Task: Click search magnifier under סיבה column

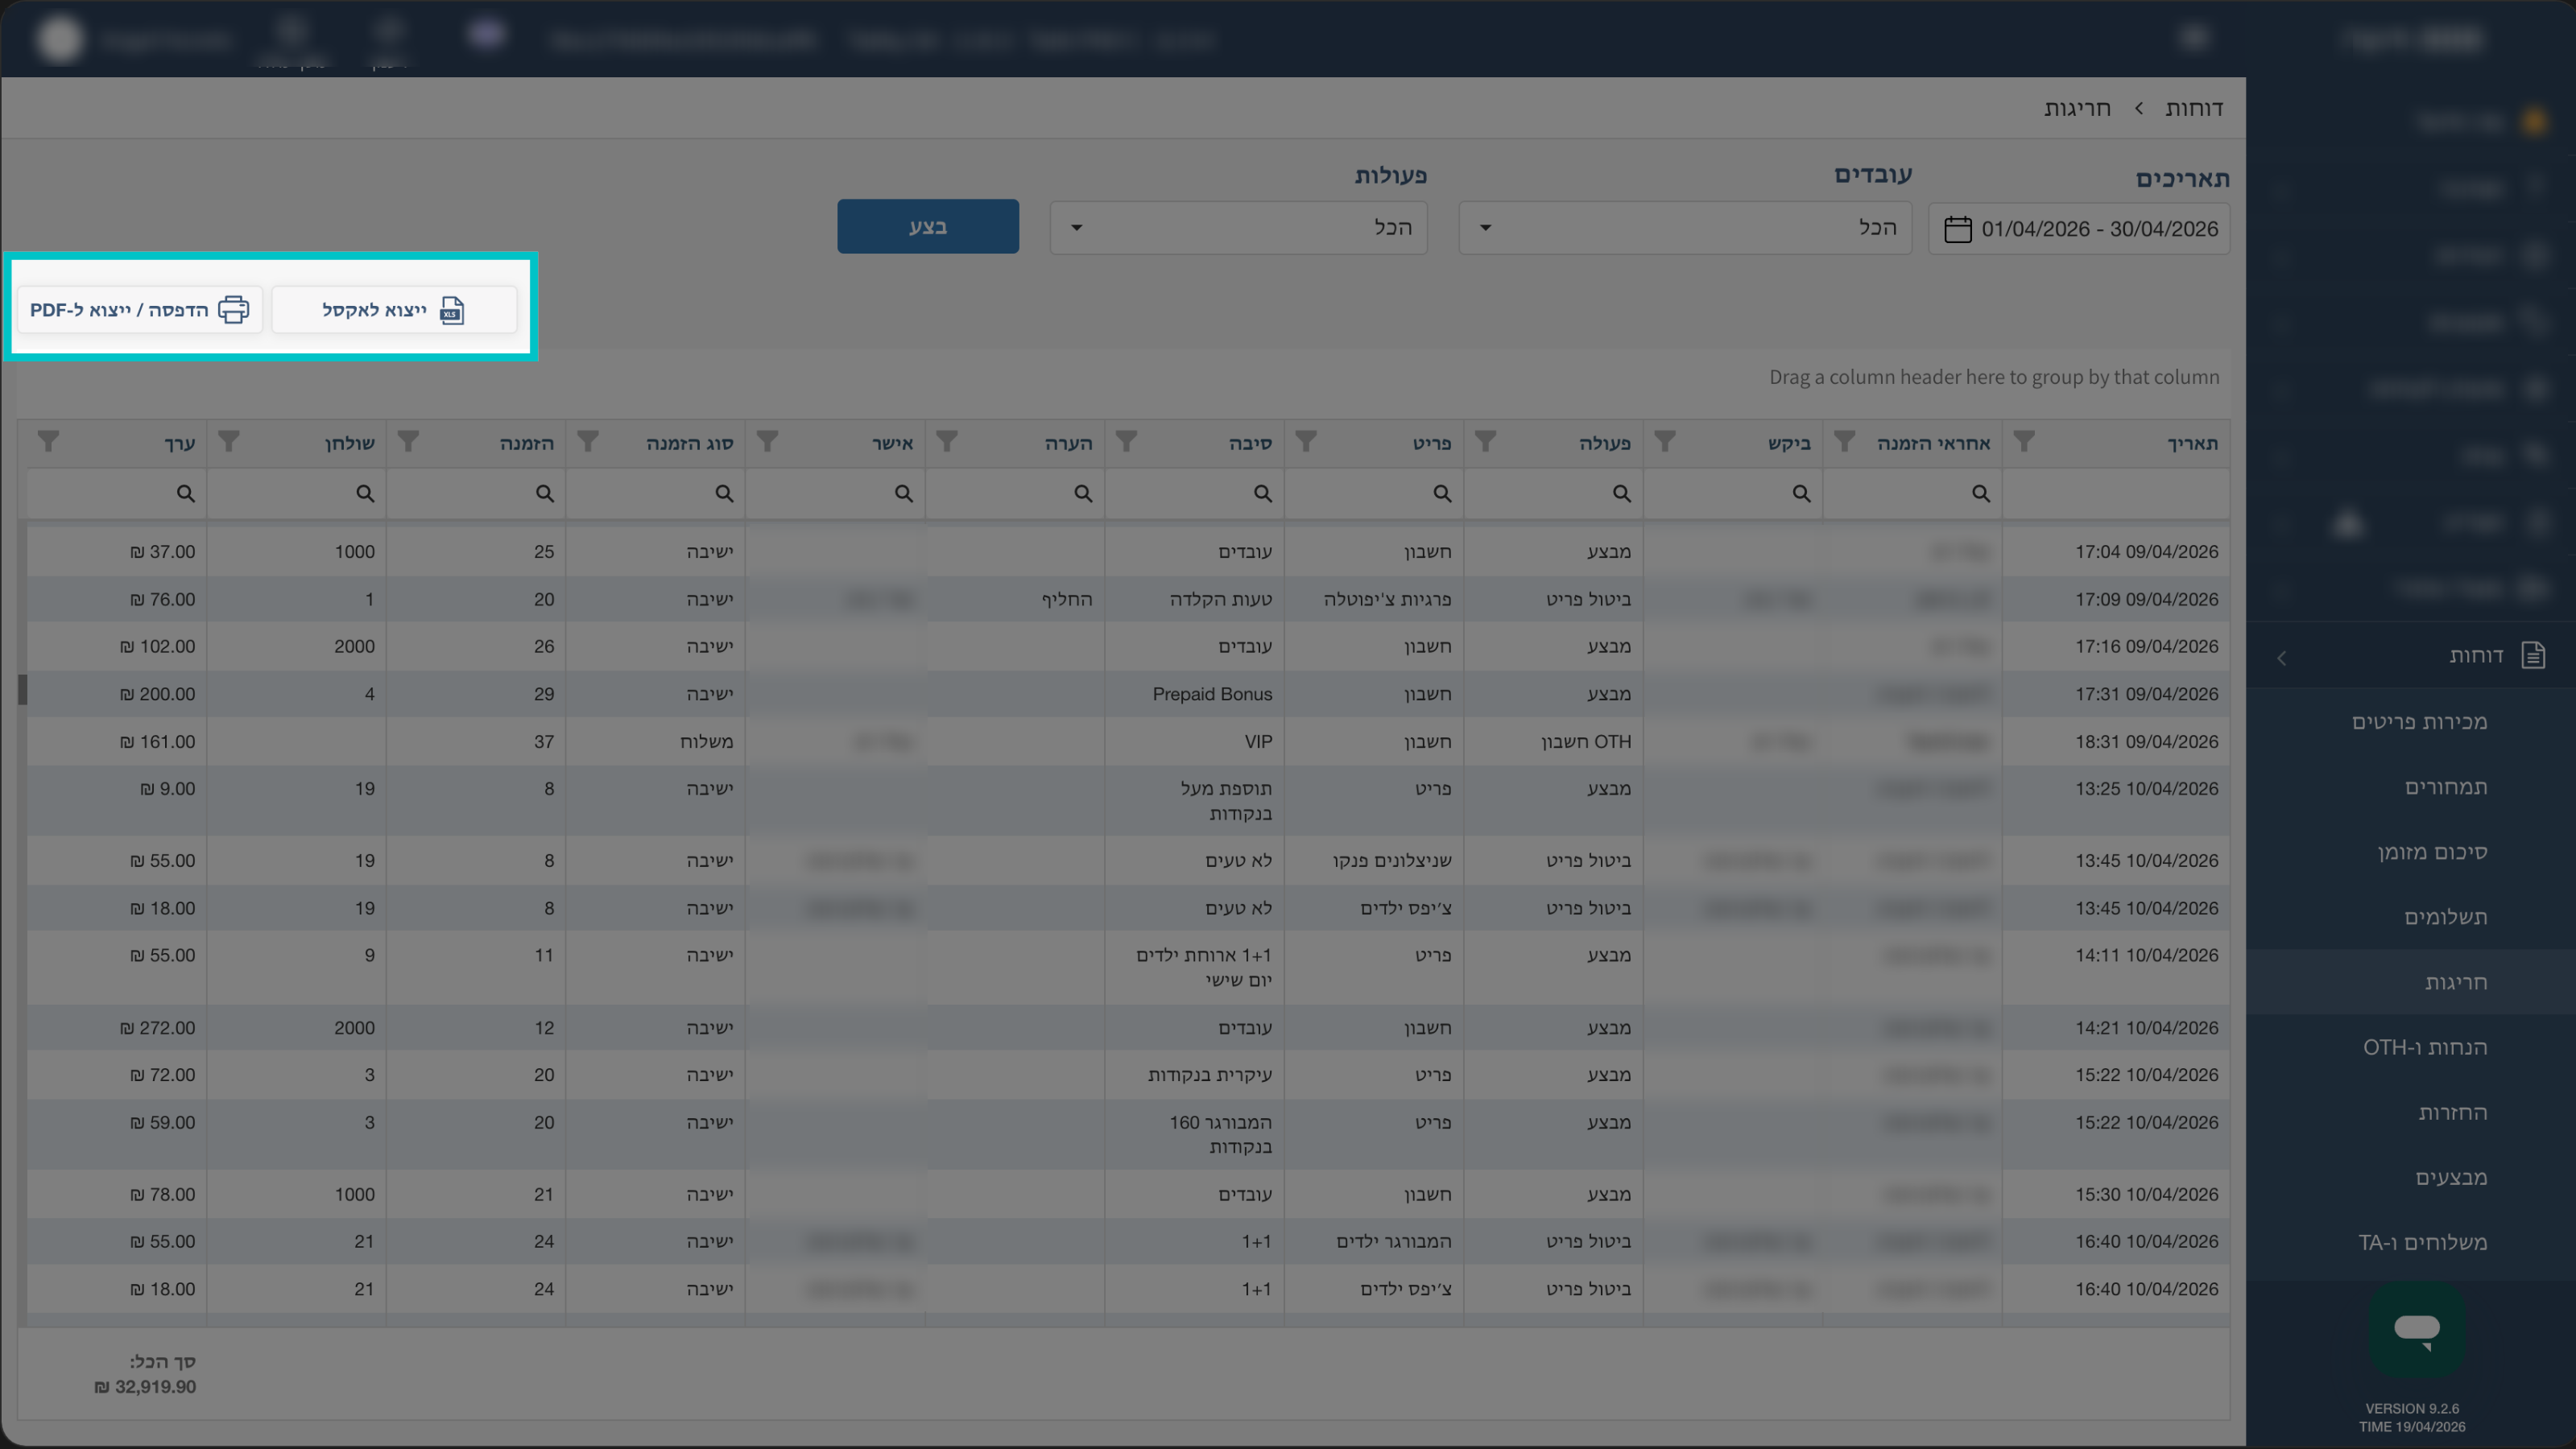Action: pyautogui.click(x=1262, y=494)
